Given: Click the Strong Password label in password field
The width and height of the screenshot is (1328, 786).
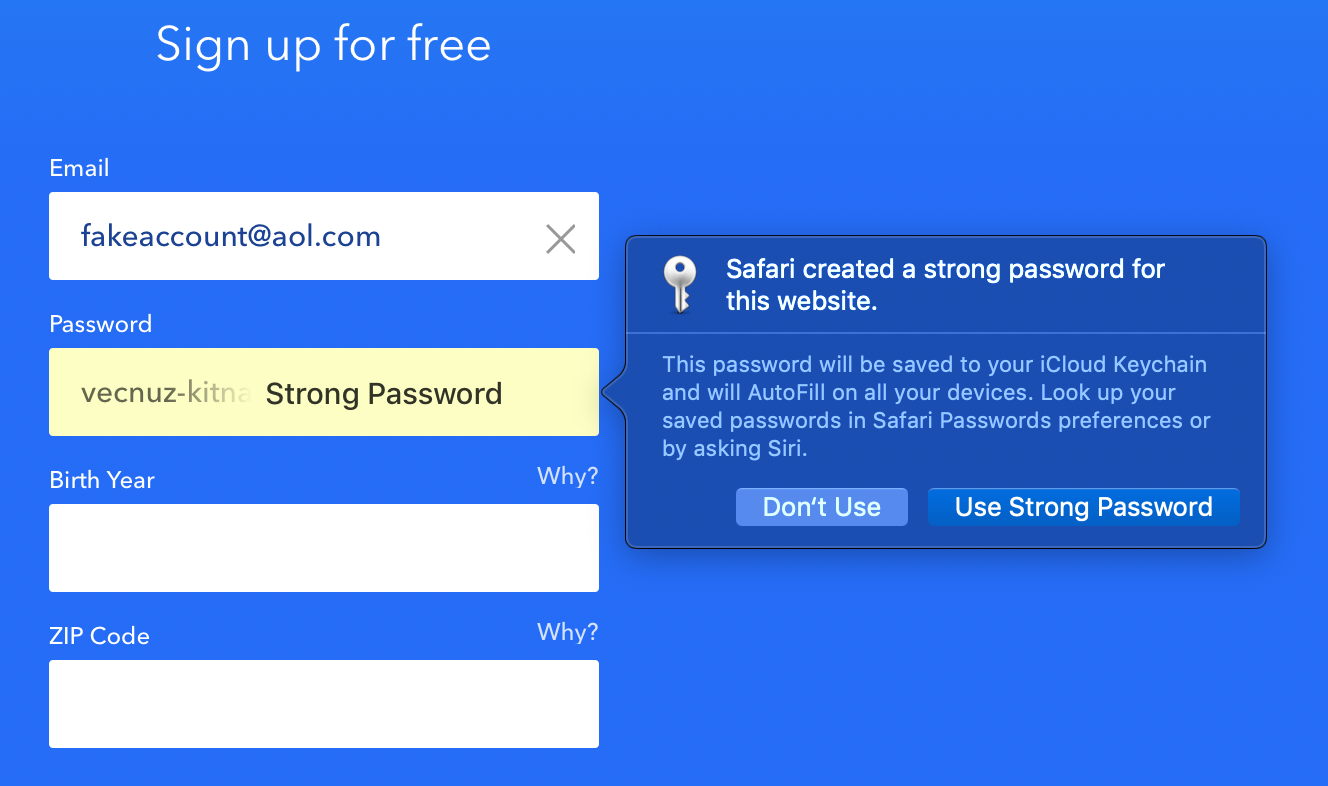Looking at the screenshot, I should 384,394.
